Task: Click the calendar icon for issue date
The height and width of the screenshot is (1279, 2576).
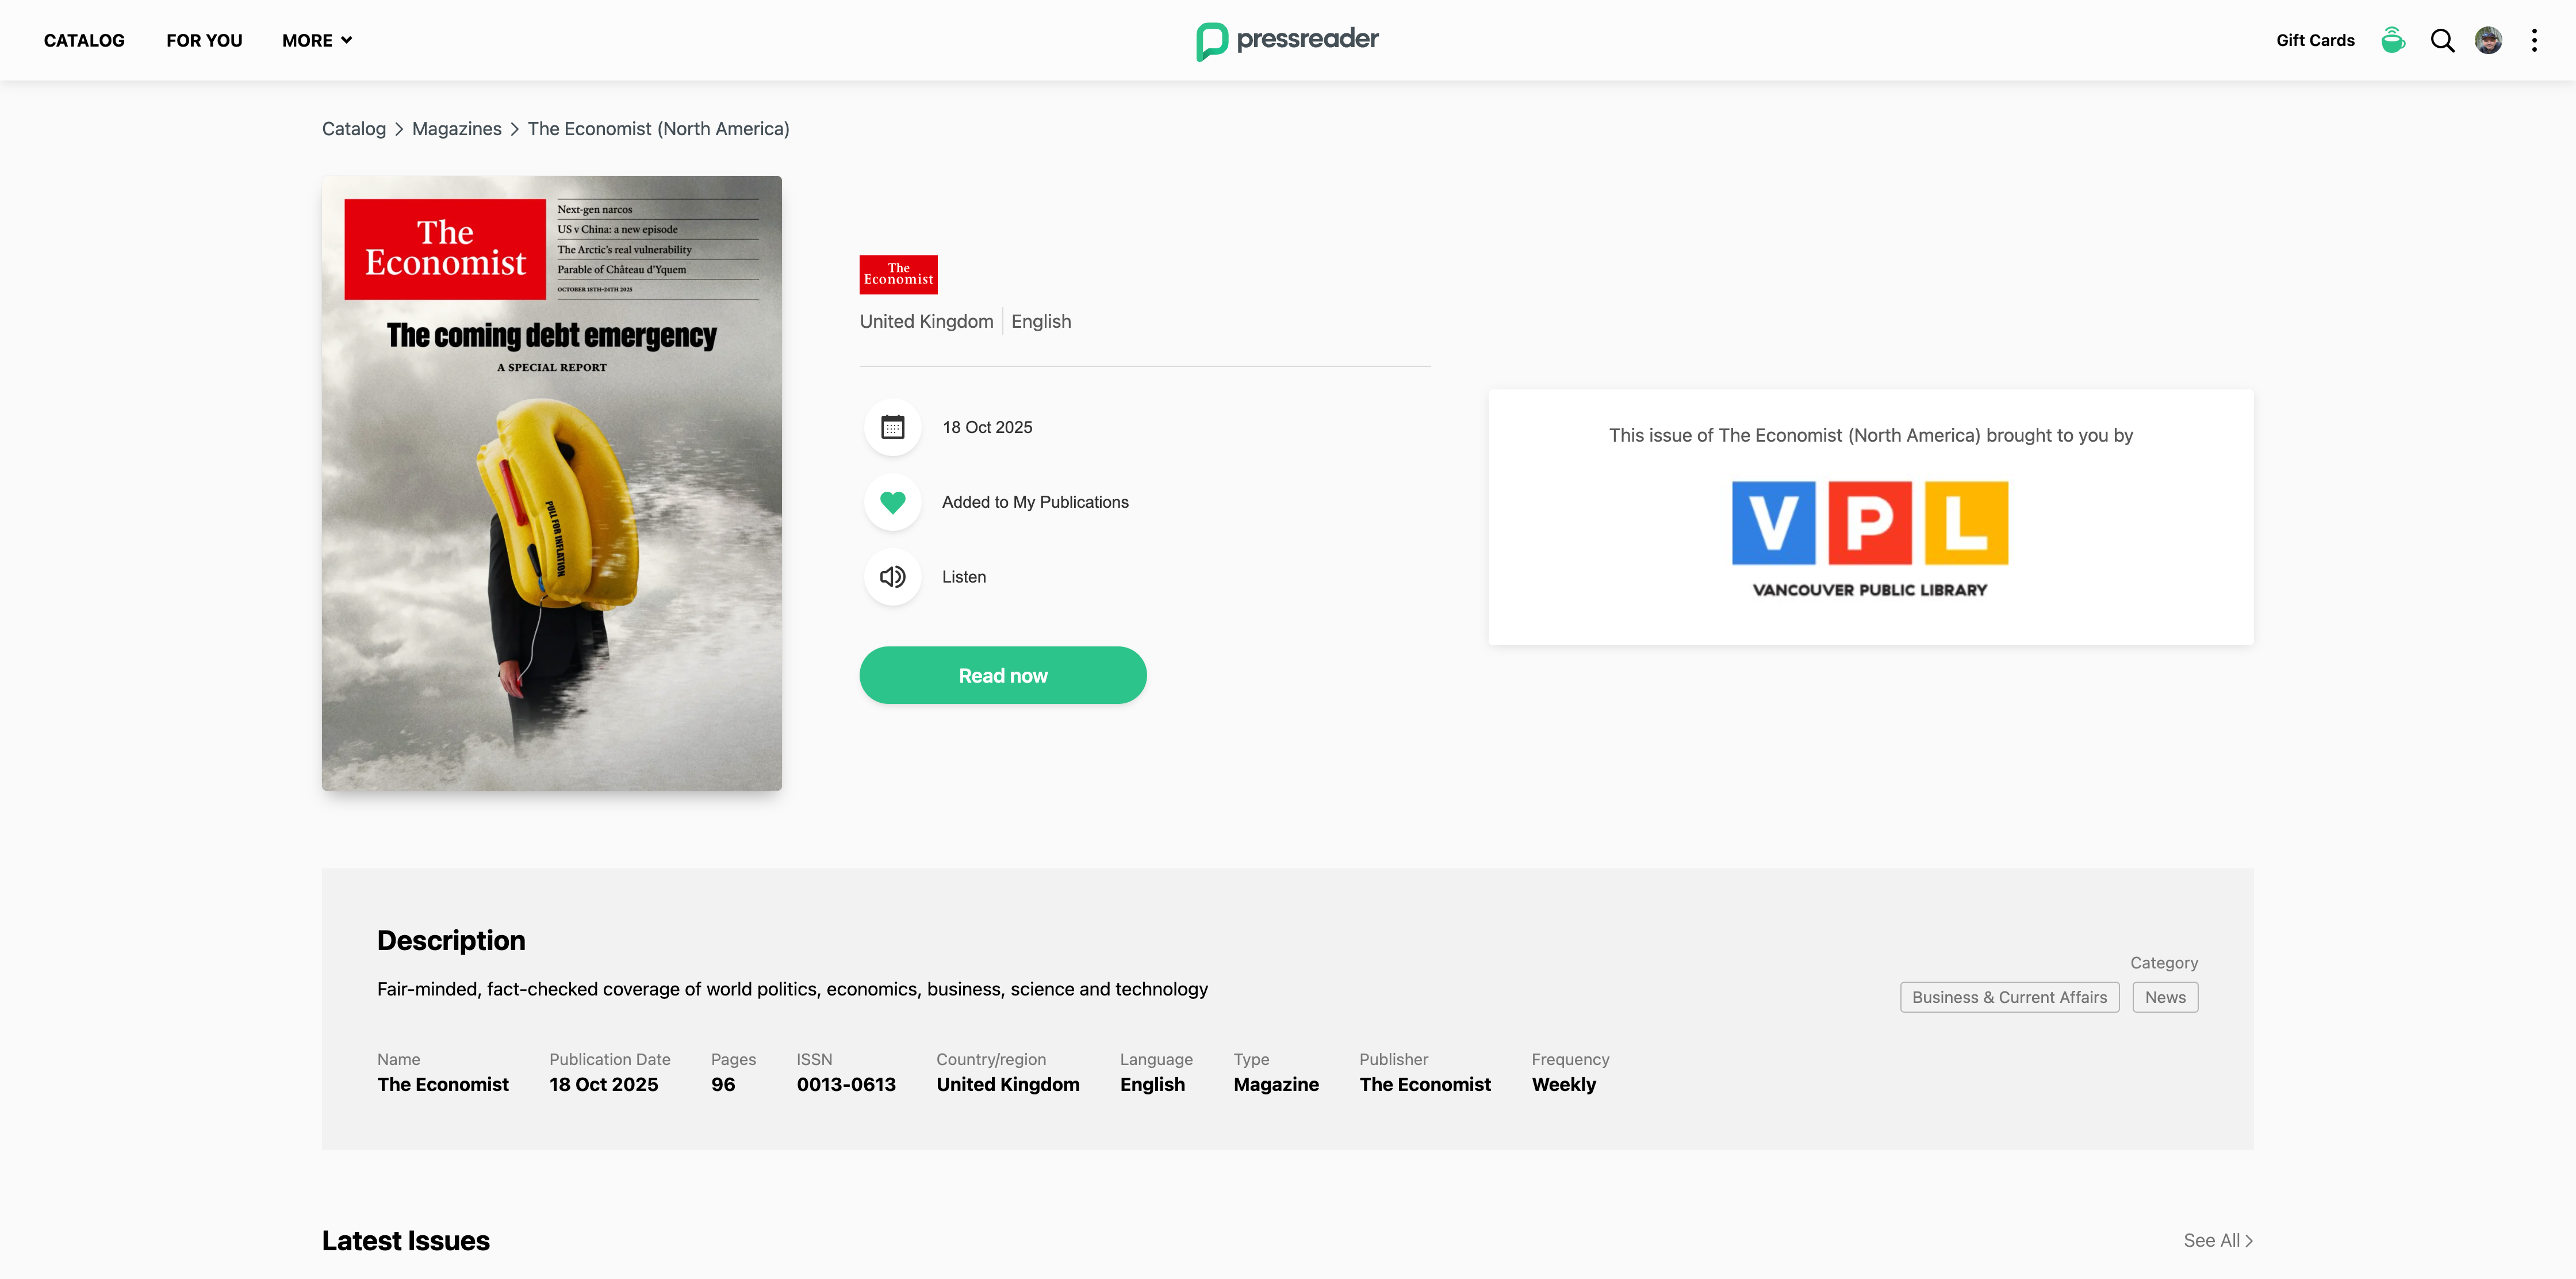Action: point(892,427)
